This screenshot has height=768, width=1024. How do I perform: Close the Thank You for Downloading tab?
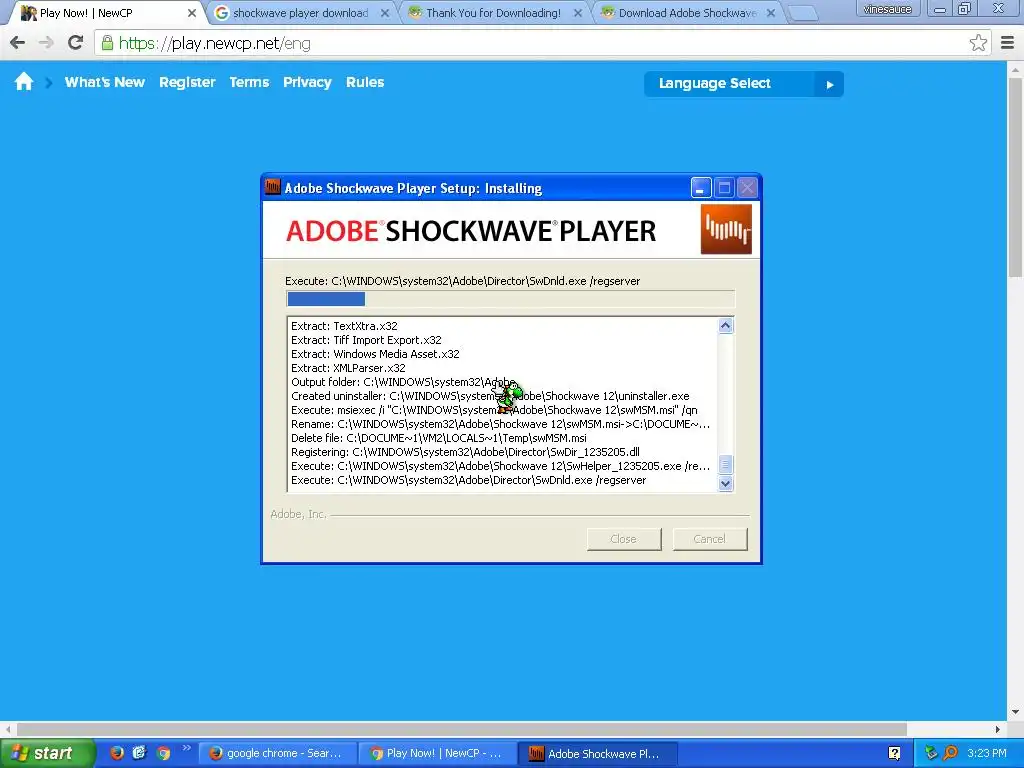tap(578, 13)
